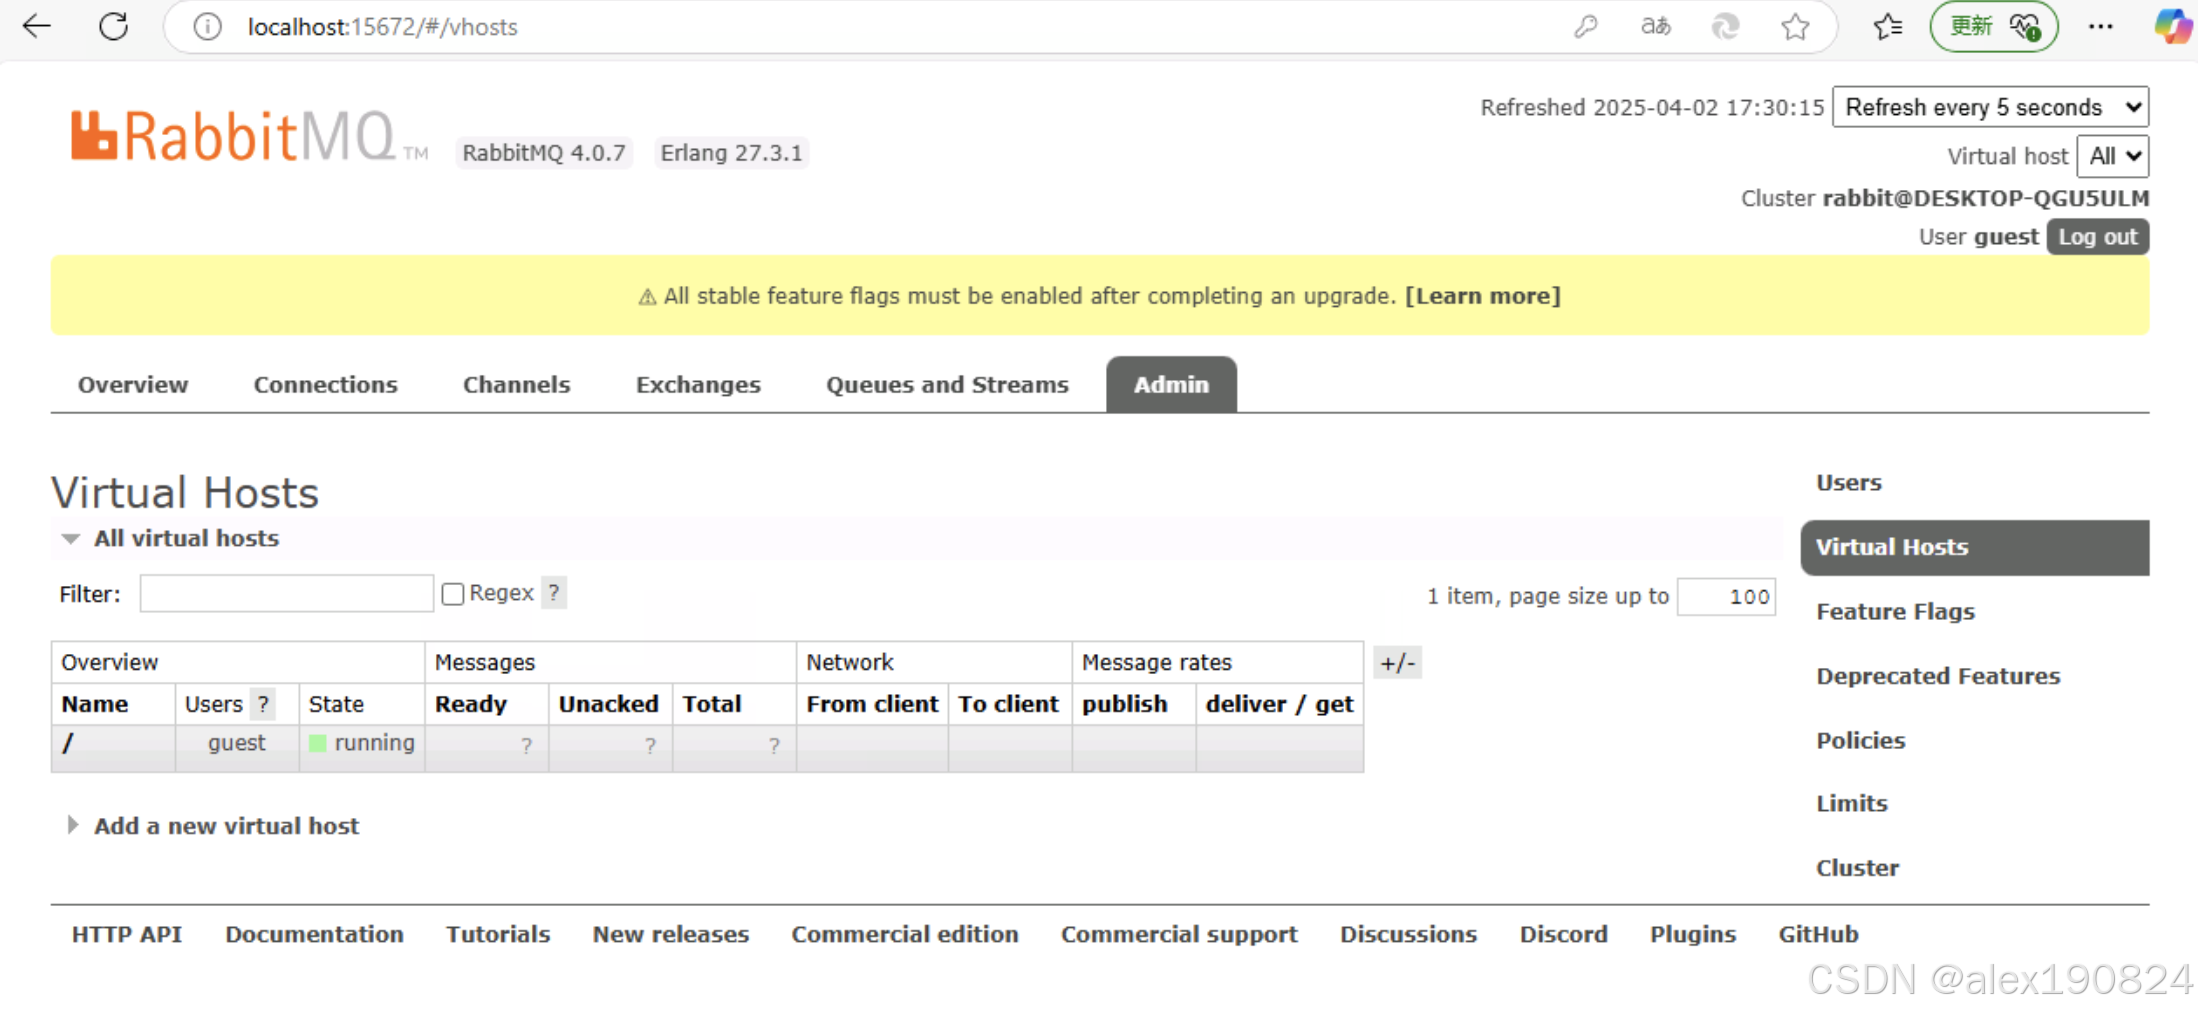The width and height of the screenshot is (2198, 1016).
Task: Click the RabbitMQ 4.0.7 version badge
Action: (x=544, y=153)
